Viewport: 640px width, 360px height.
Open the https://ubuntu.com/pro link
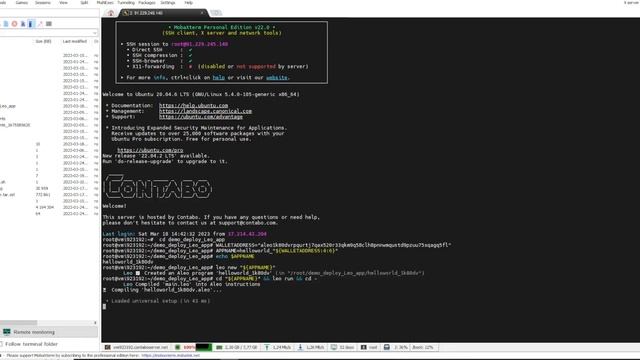click(x=150, y=150)
